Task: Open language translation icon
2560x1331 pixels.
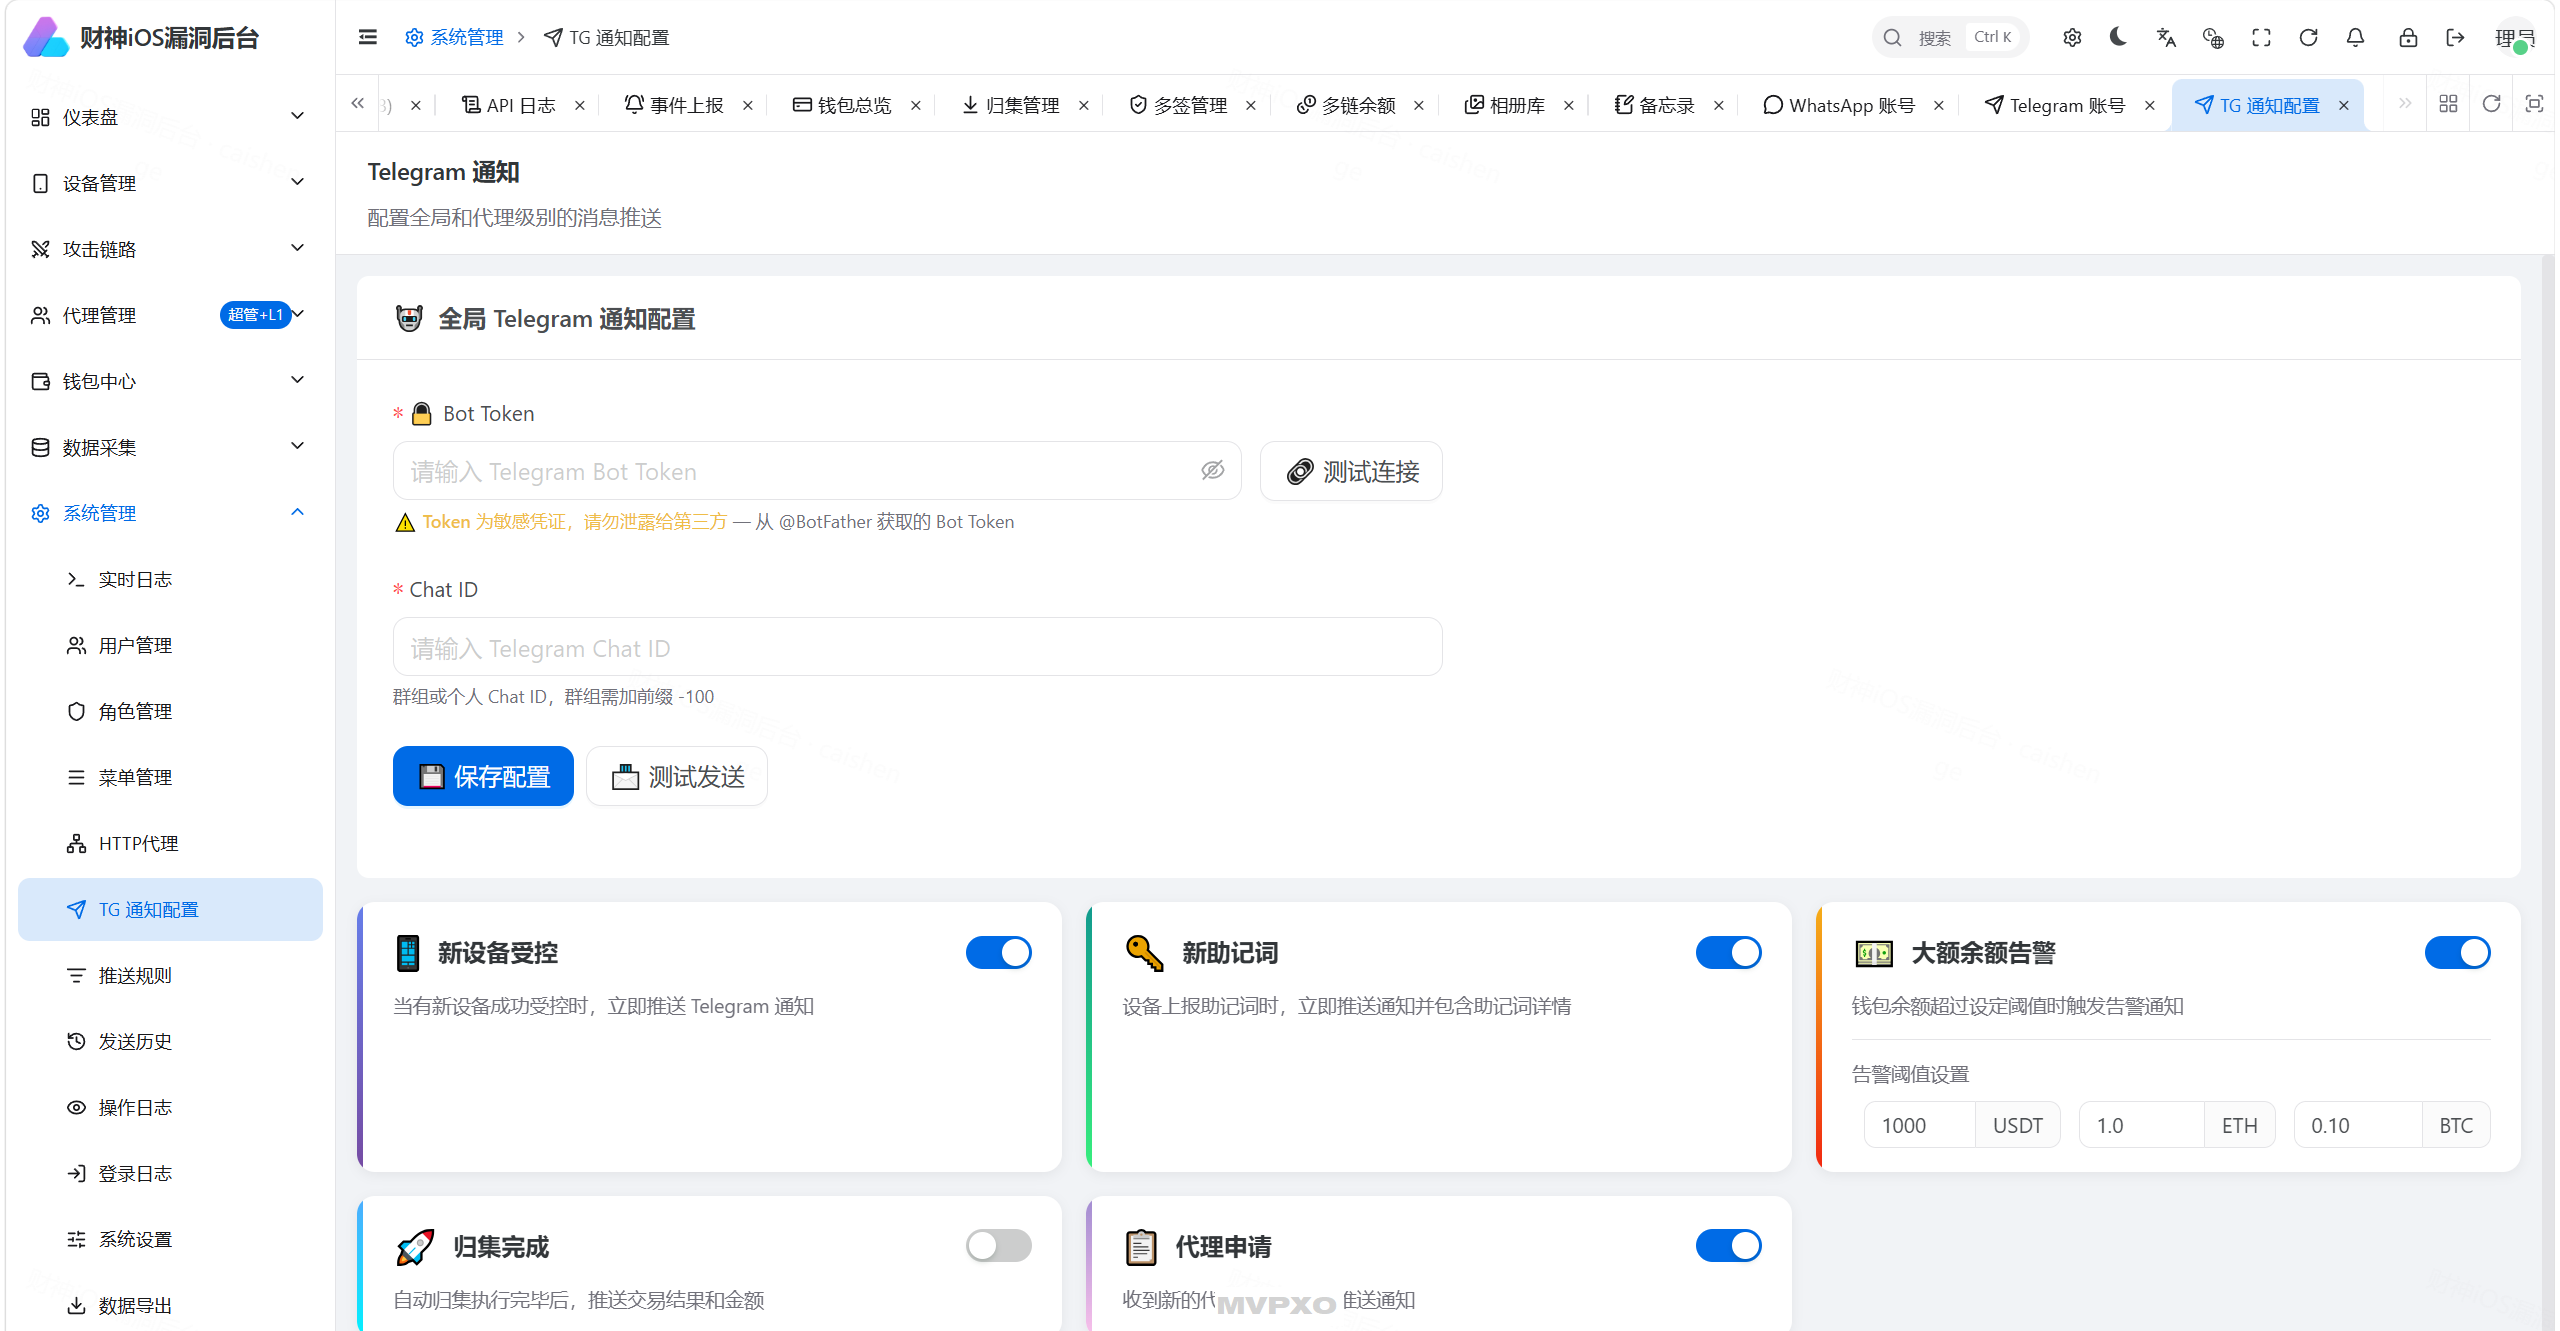Action: 2166,37
